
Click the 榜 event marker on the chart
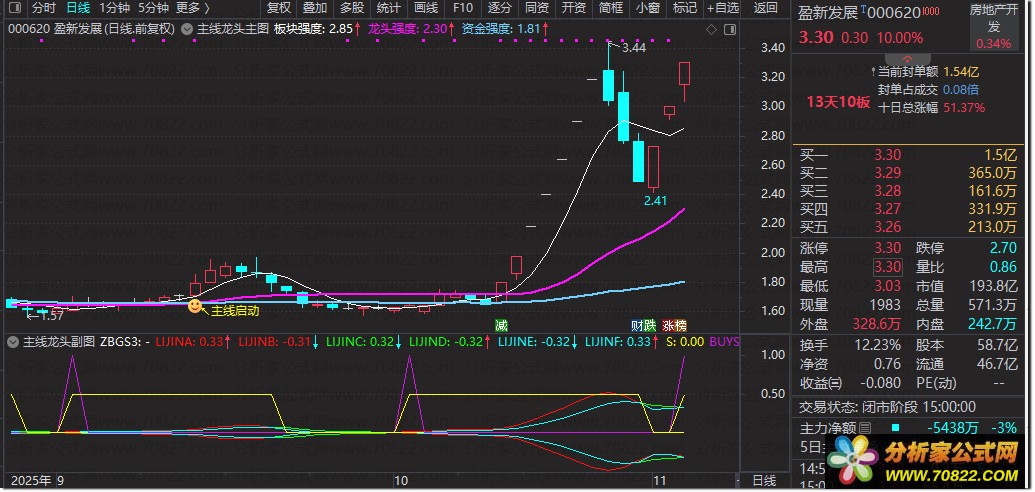click(681, 326)
